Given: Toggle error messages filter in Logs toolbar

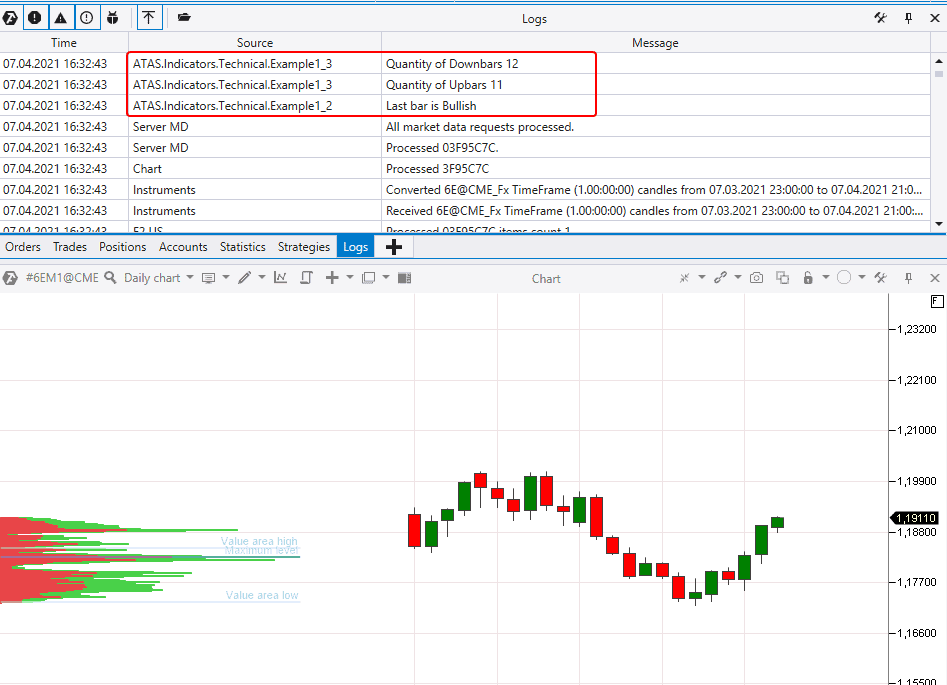Looking at the screenshot, I should (35, 17).
